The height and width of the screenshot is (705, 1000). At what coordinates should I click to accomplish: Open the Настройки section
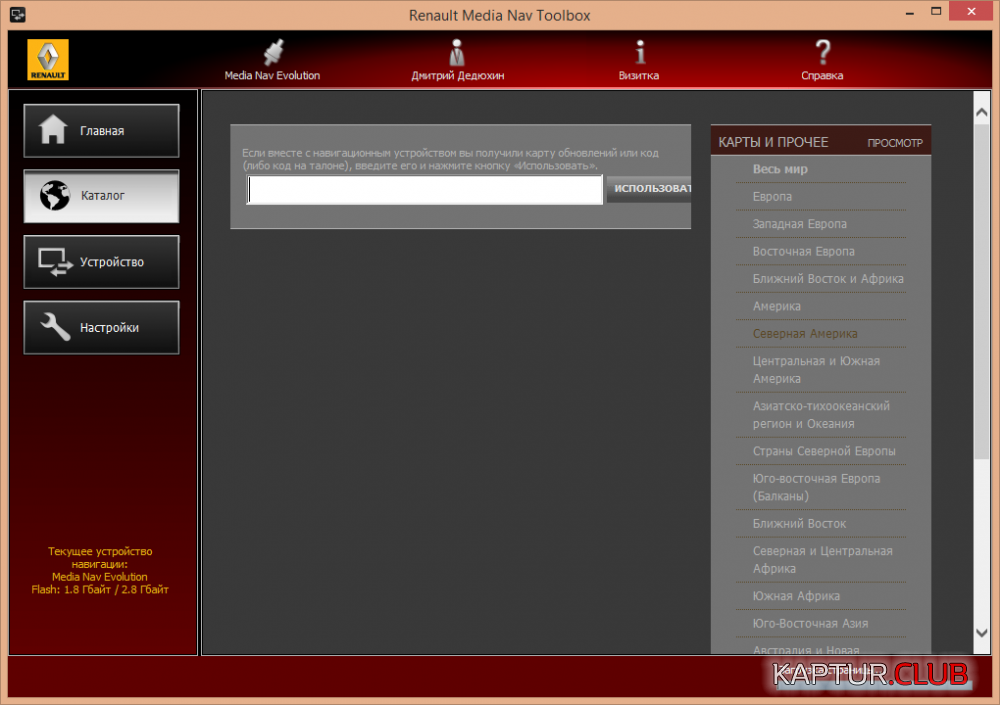click(101, 327)
